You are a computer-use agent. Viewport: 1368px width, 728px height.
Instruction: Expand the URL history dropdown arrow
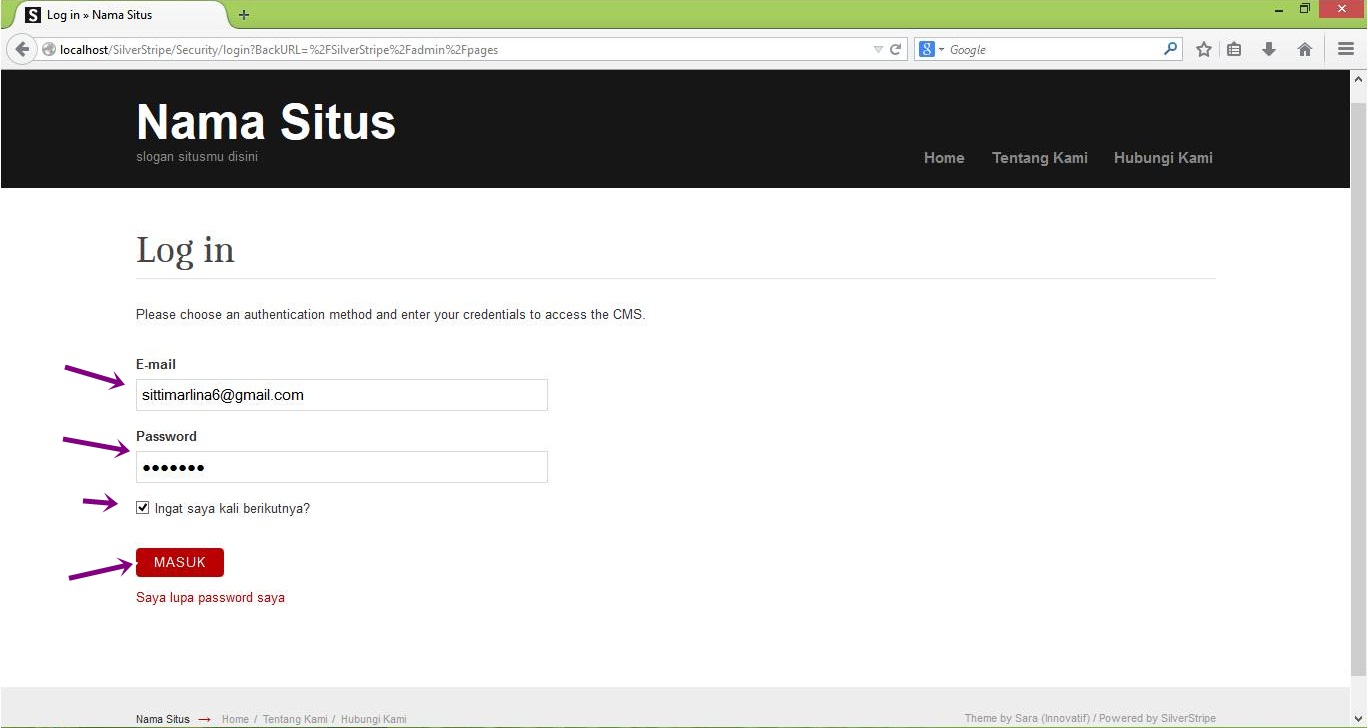(x=878, y=49)
